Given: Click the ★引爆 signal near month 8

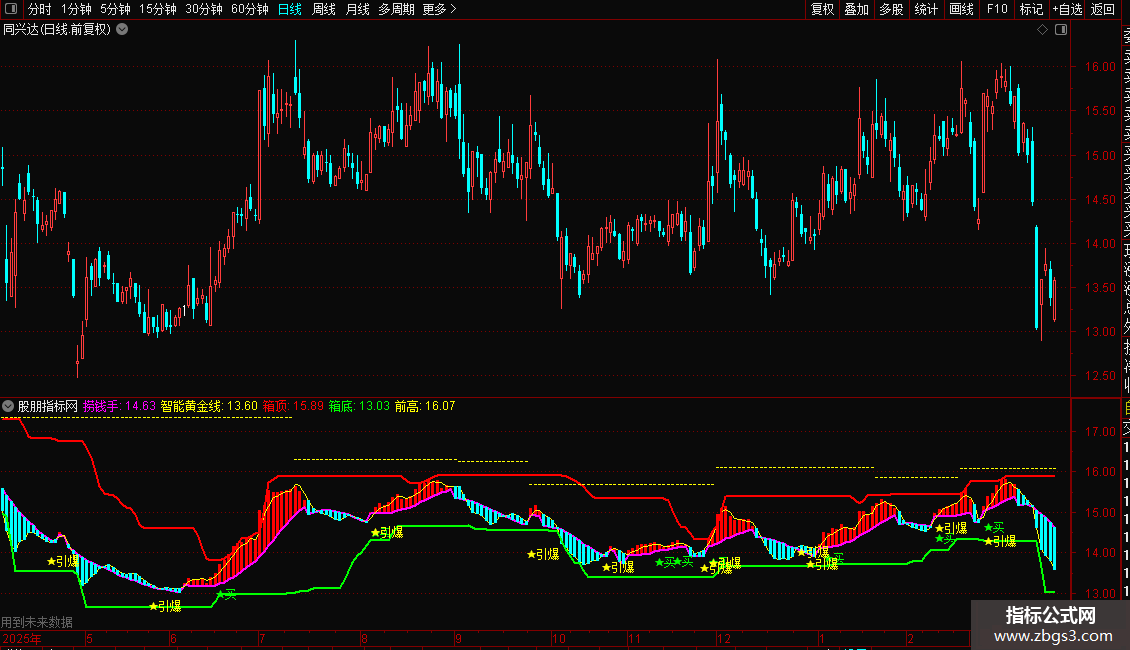Looking at the screenshot, I should click(x=387, y=533).
